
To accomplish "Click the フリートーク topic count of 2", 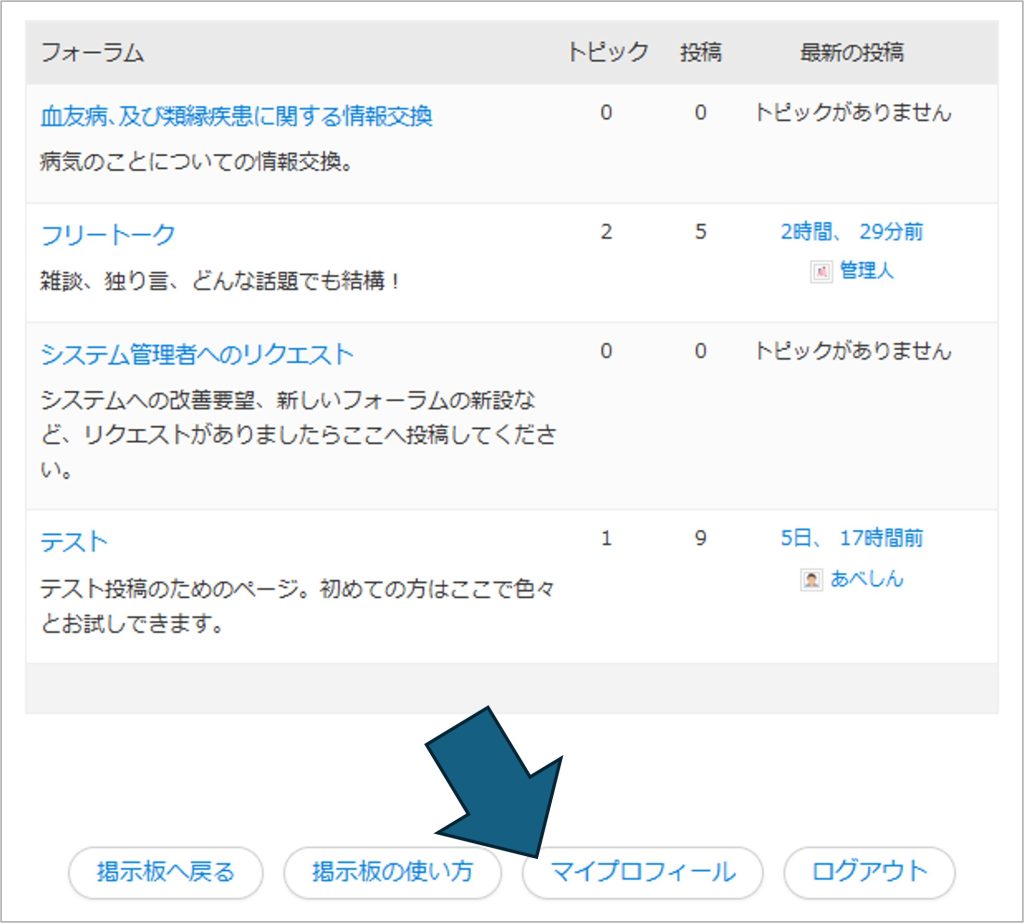I will (606, 232).
